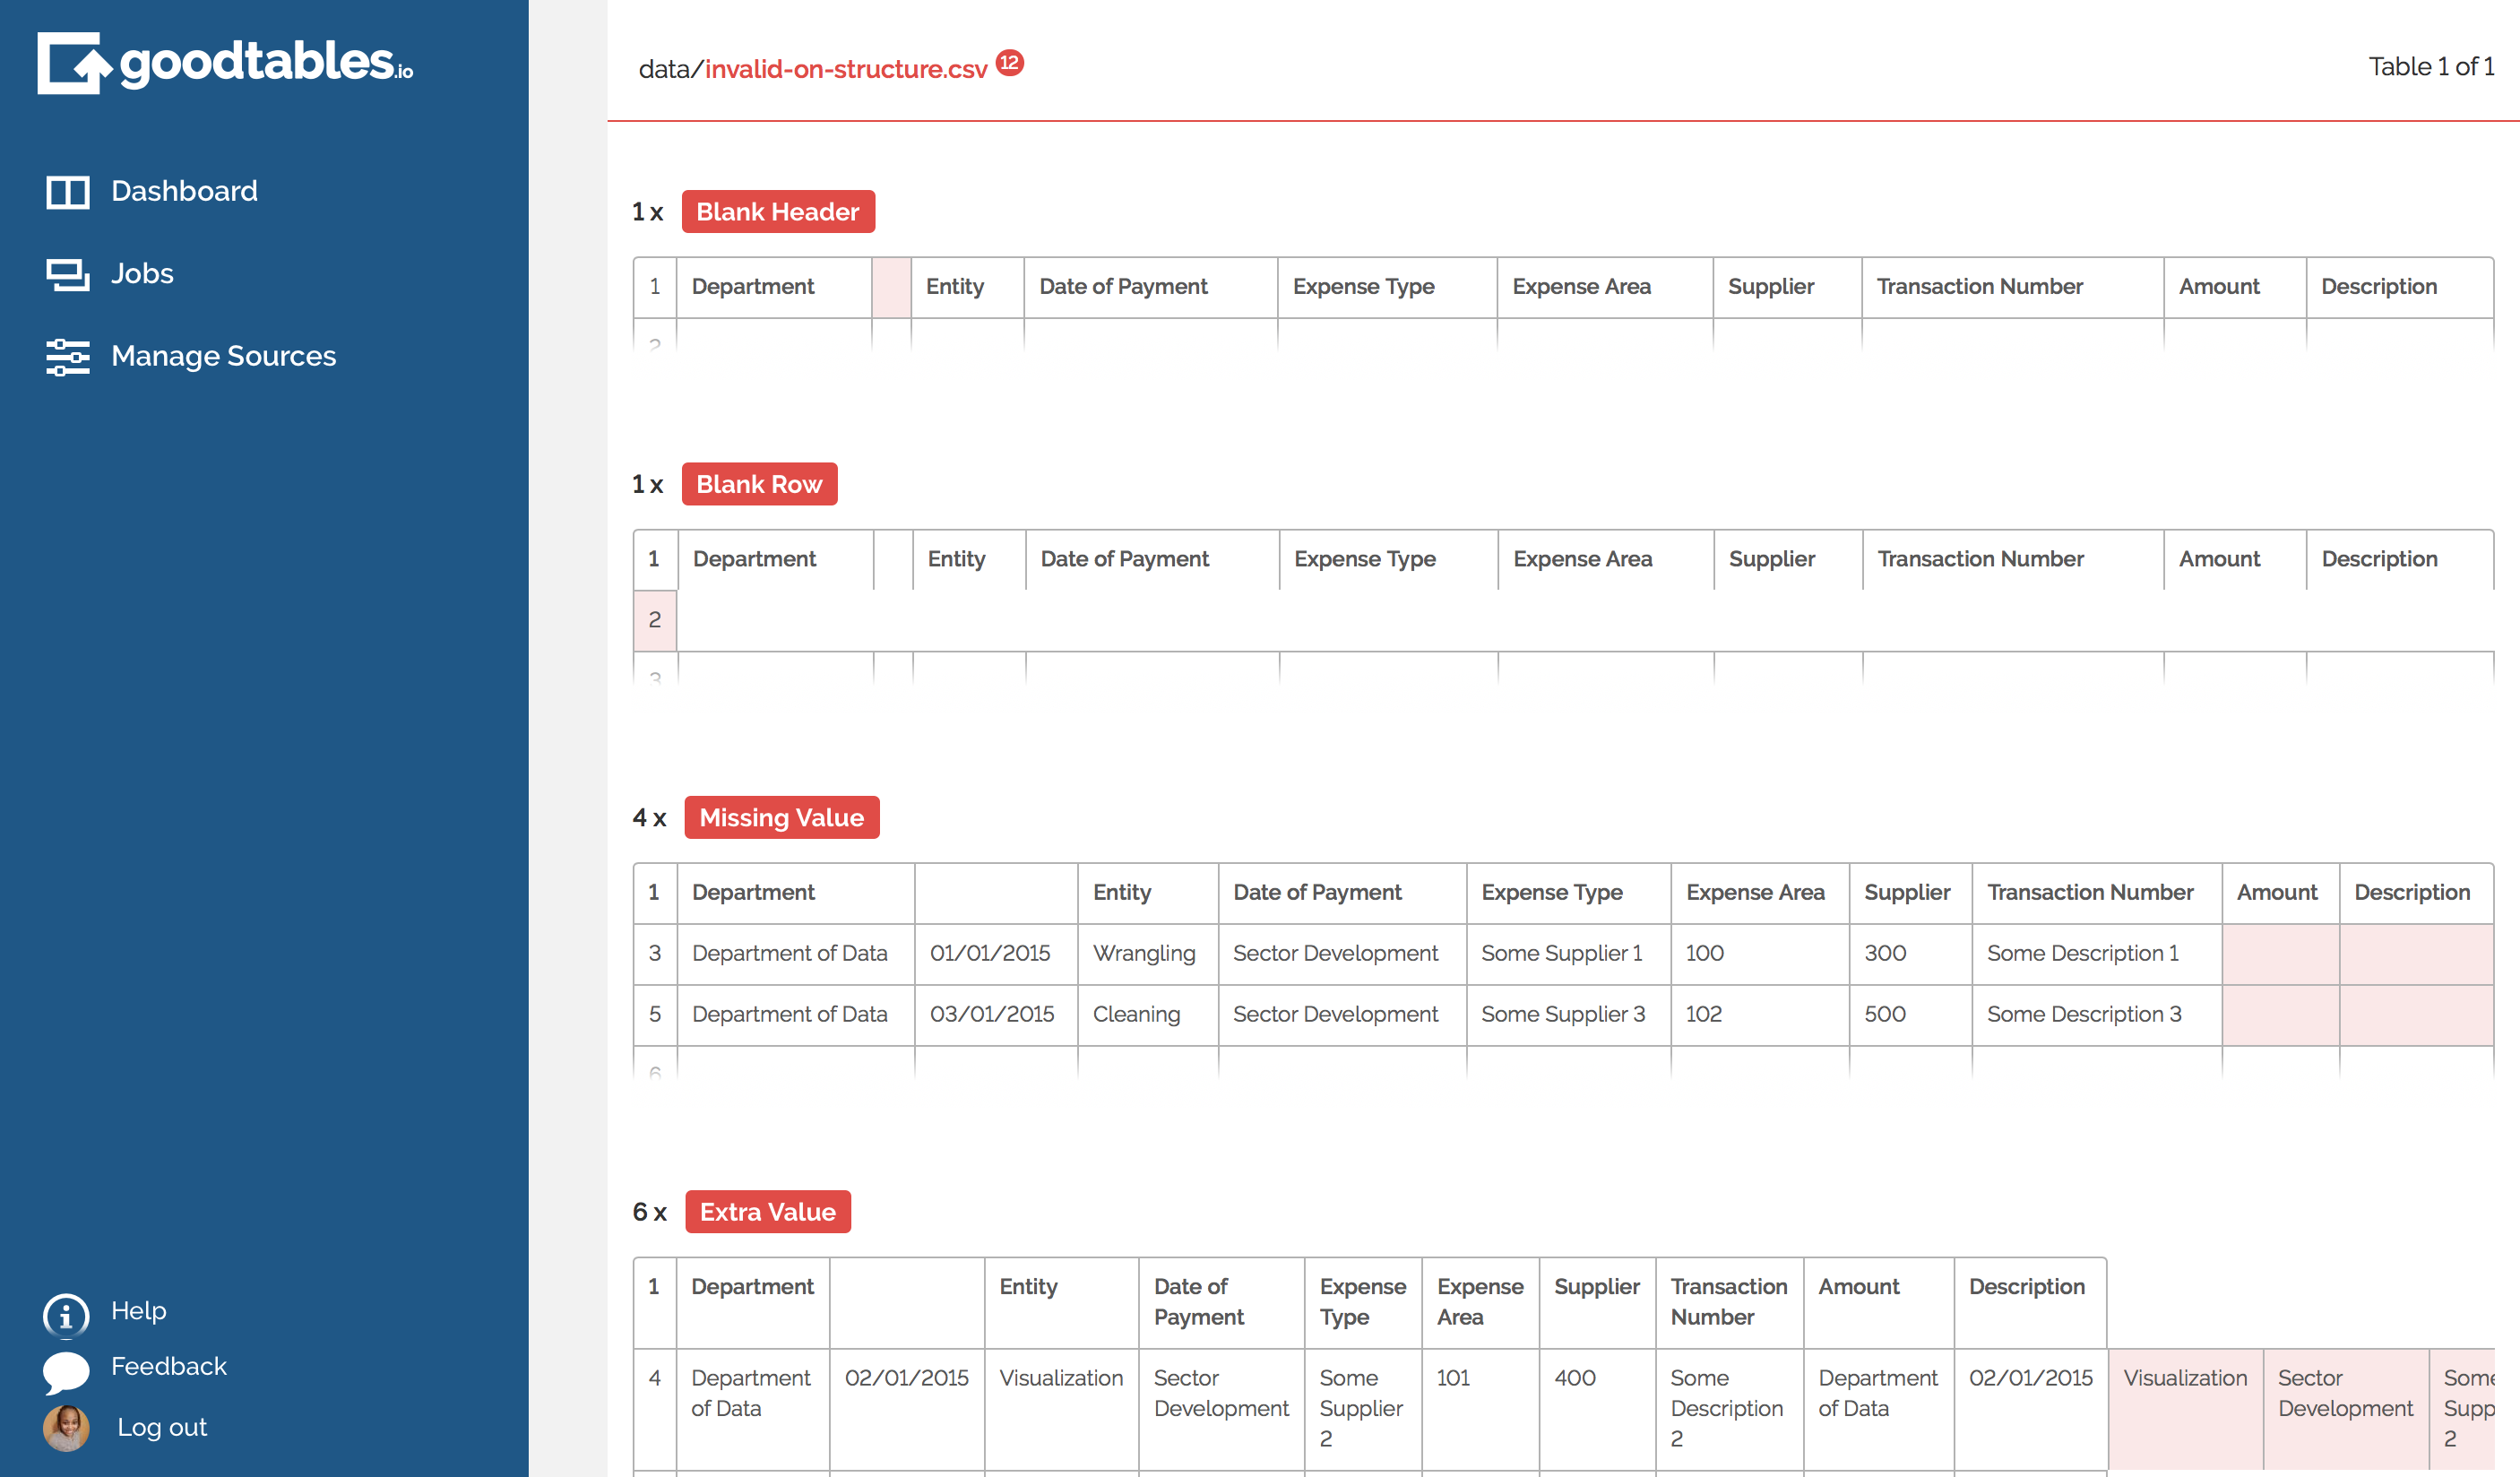
Task: Click the Jobs sidebar icon
Action: [68, 274]
